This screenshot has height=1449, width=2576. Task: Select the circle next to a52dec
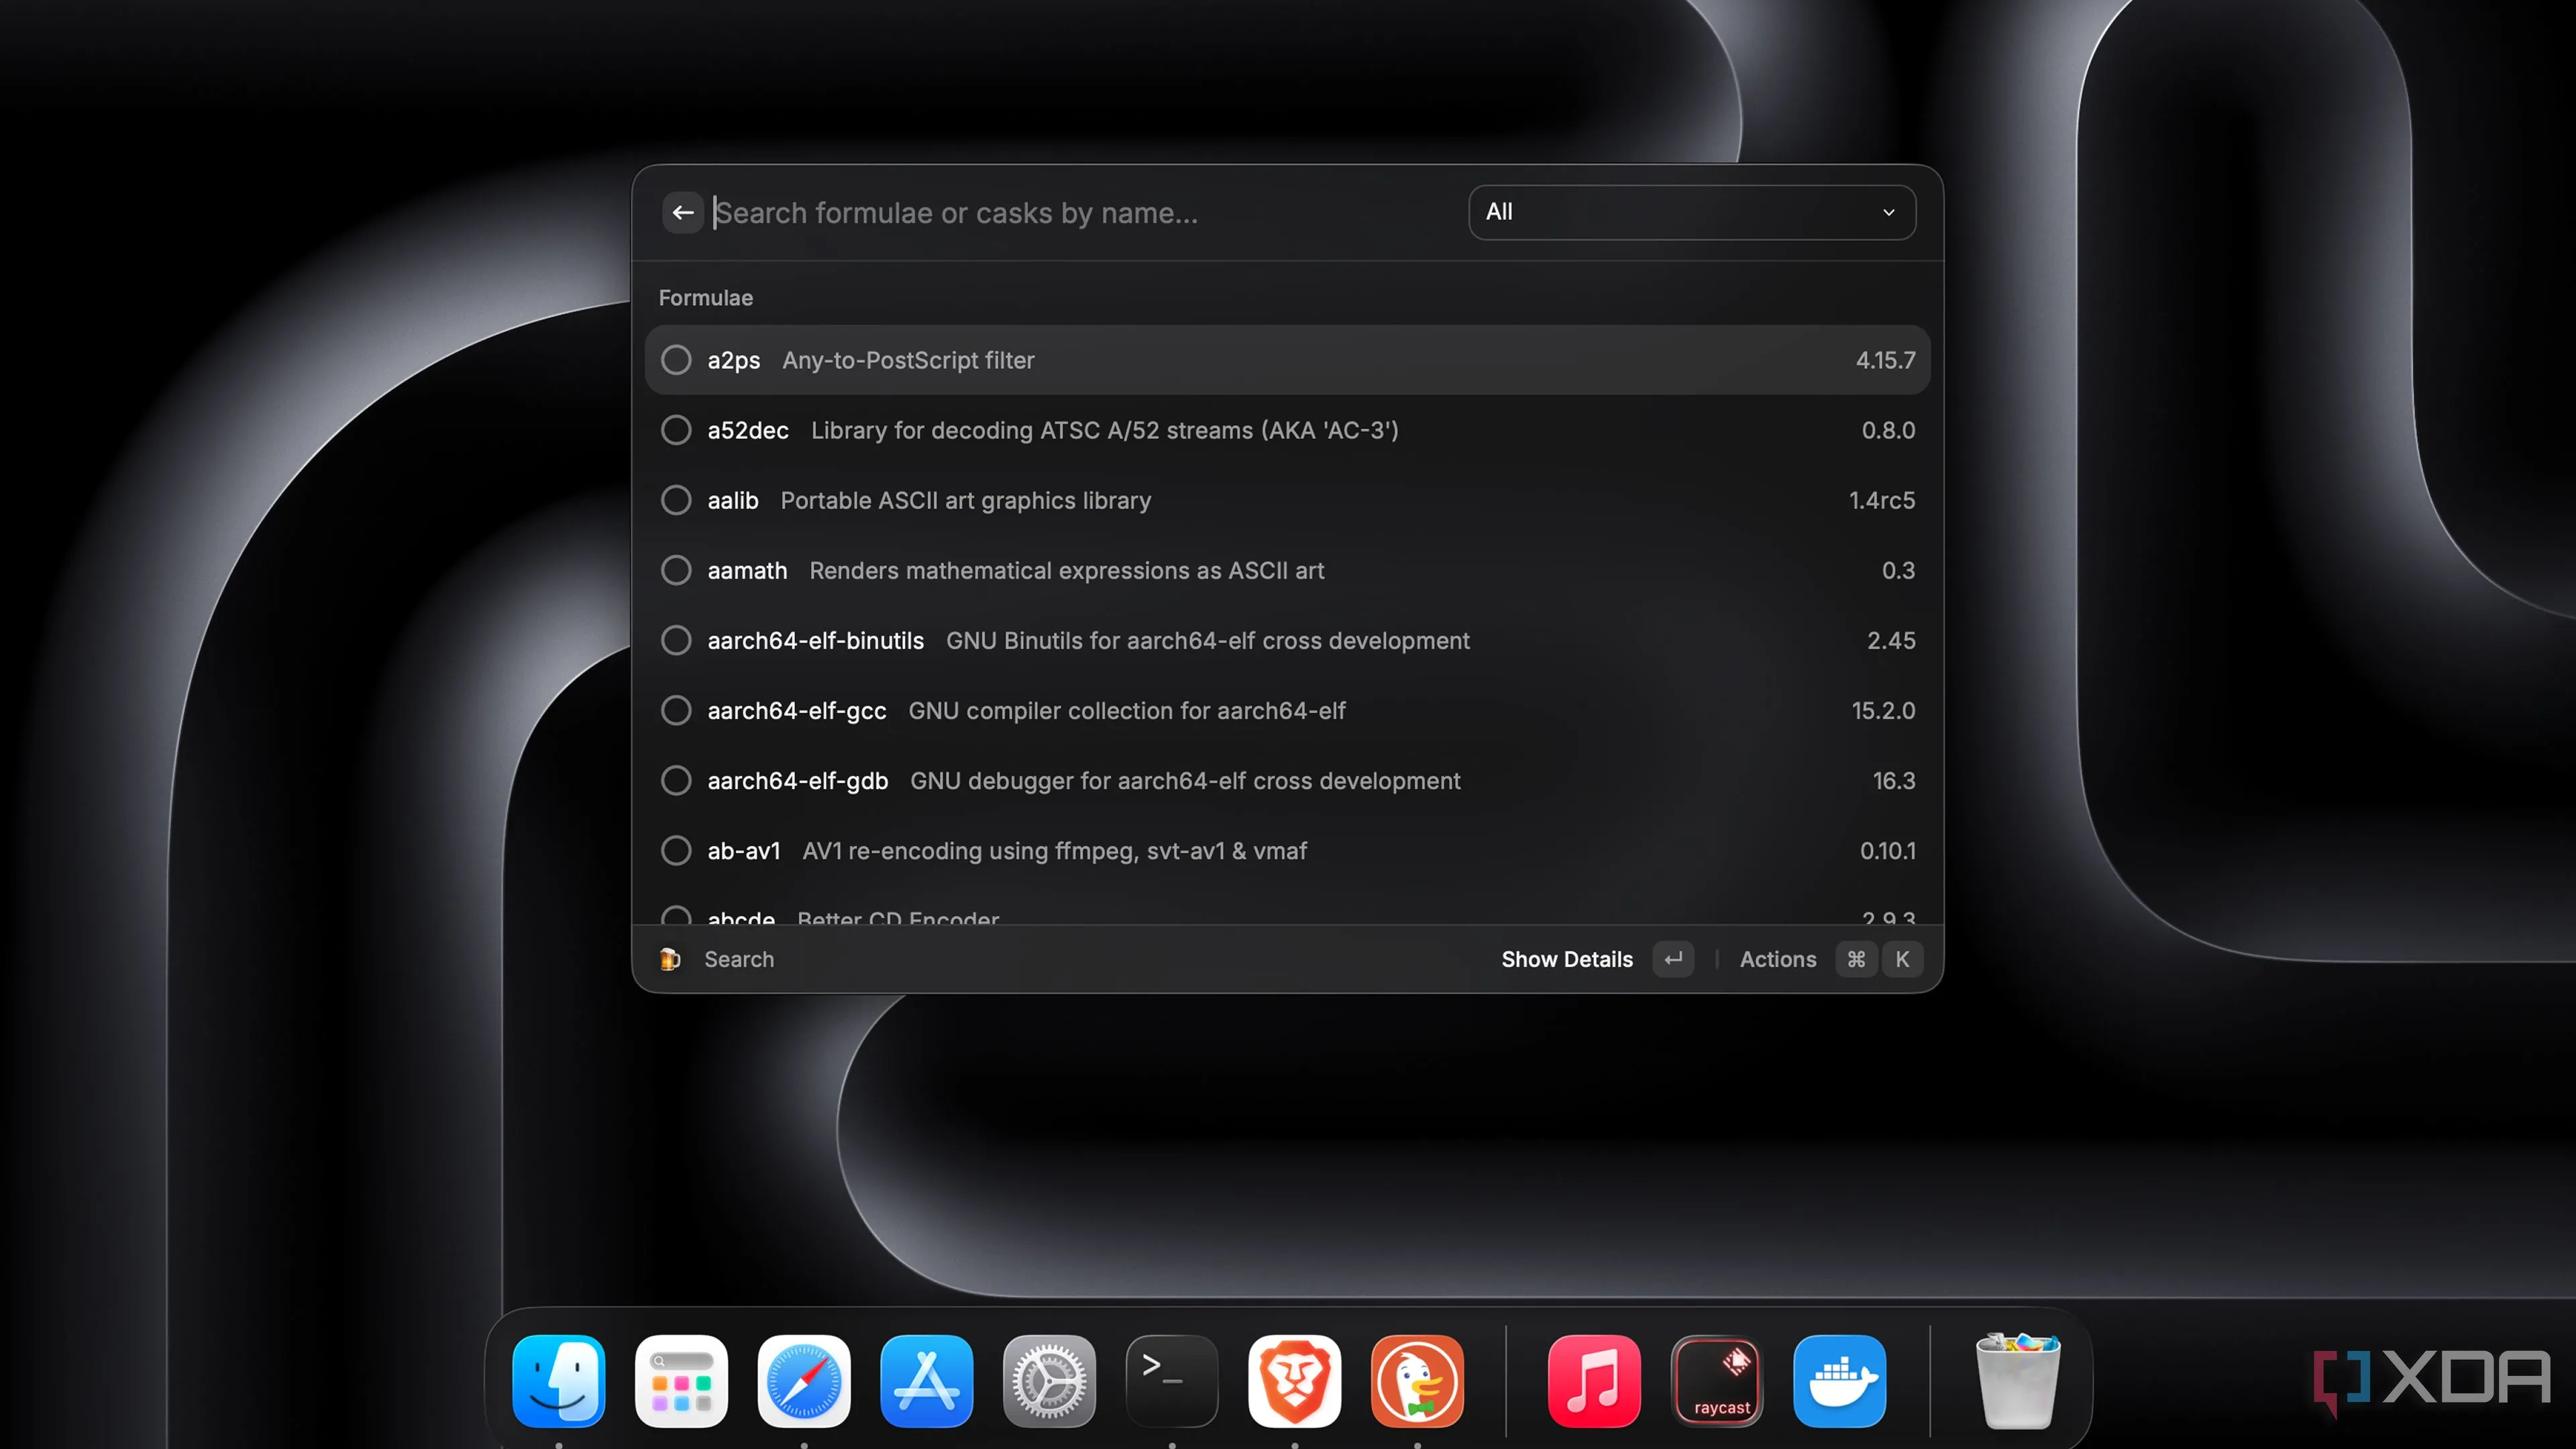676,430
